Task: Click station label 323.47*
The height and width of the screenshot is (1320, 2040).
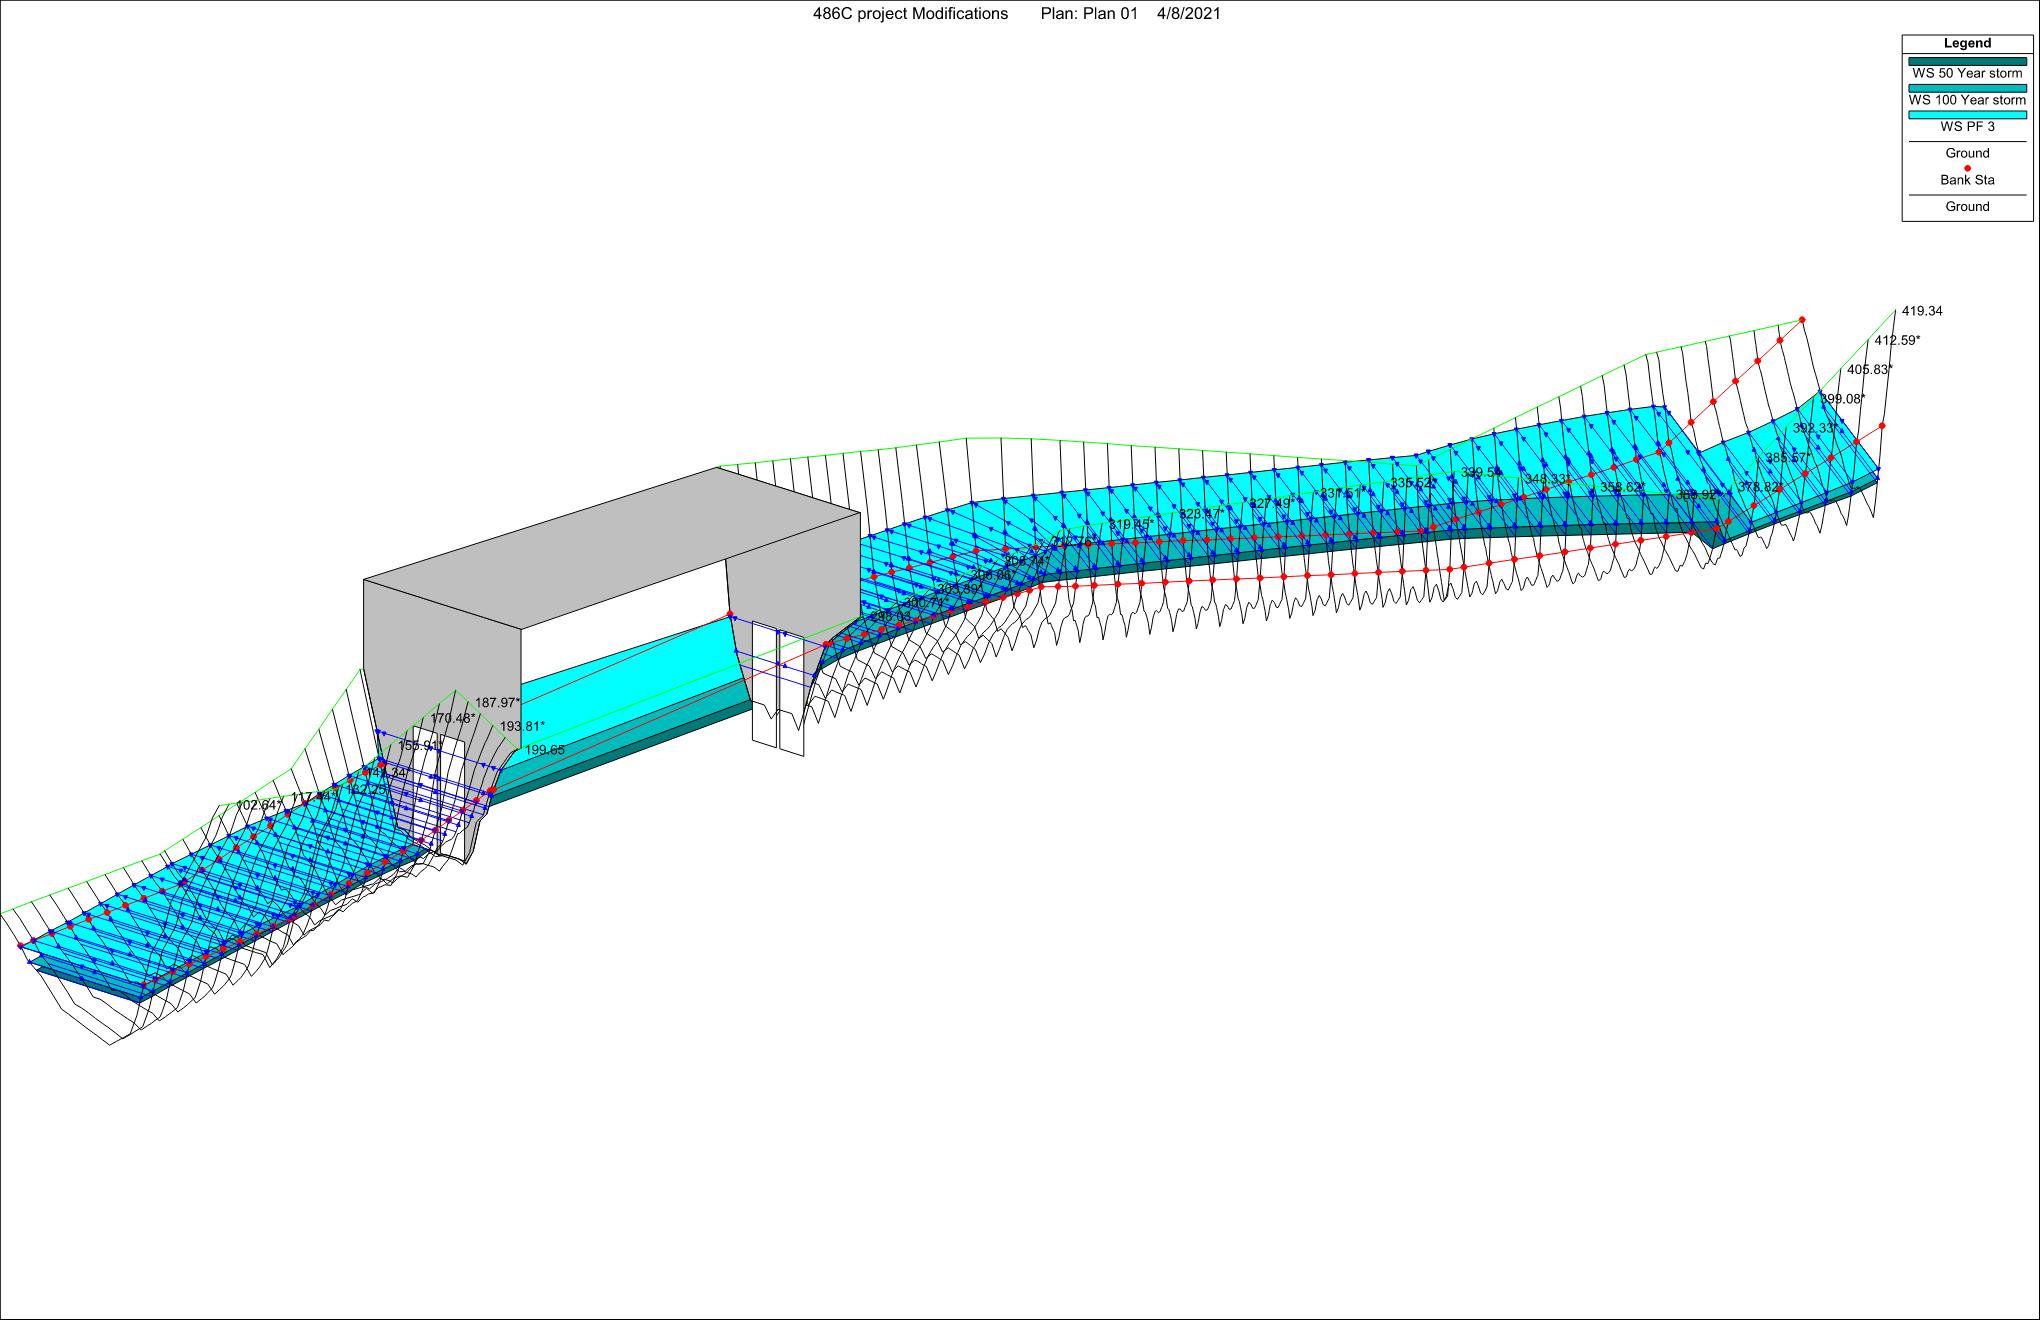Action: 1202,513
